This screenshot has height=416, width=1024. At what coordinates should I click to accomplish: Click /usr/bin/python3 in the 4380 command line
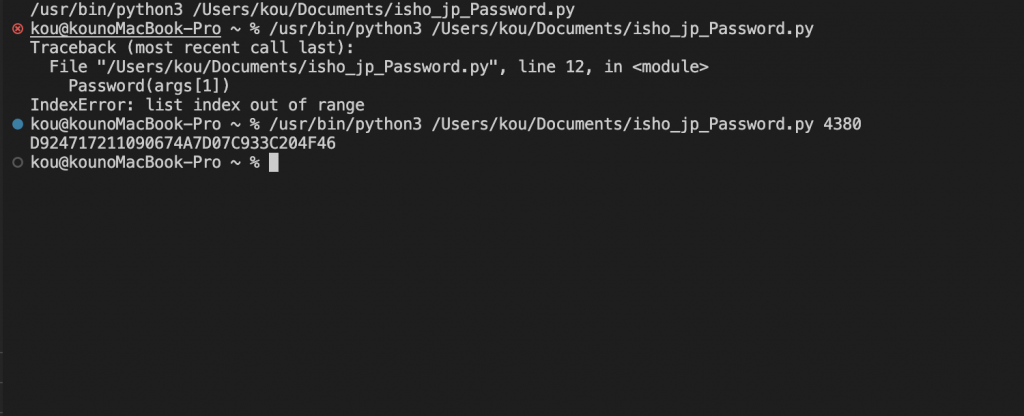click(x=345, y=124)
